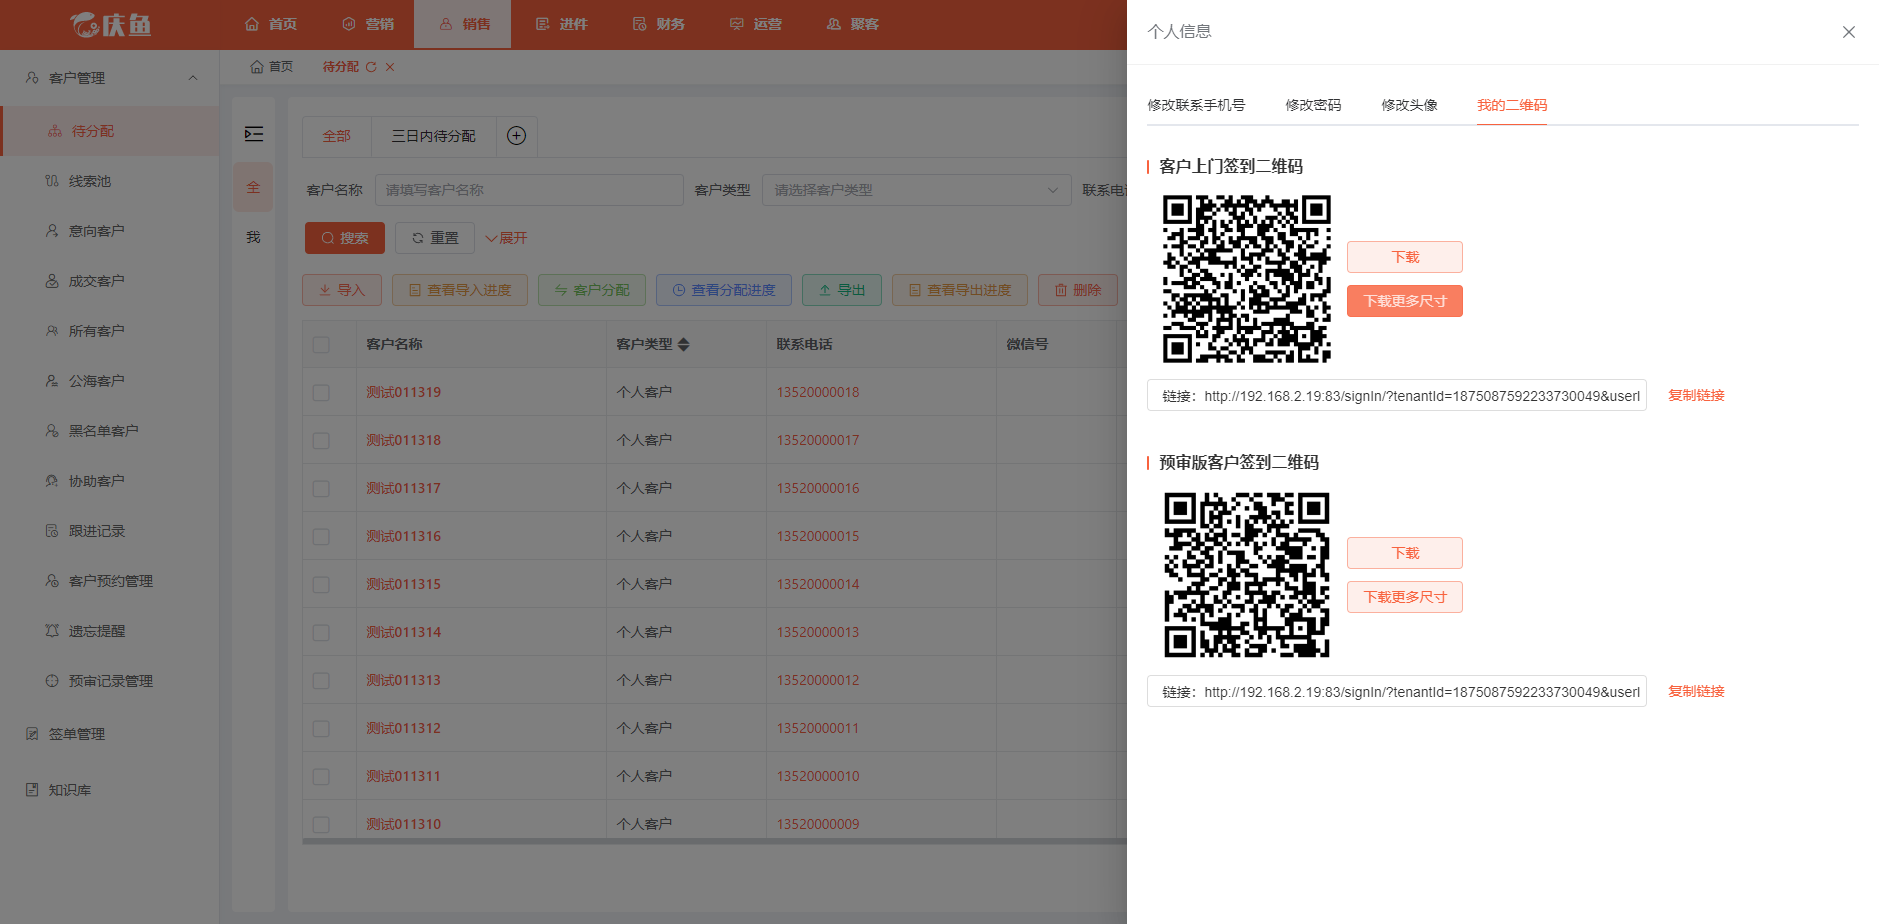Image resolution: width=1879 pixels, height=924 pixels.
Task: Click the 重置 button
Action: (x=435, y=238)
